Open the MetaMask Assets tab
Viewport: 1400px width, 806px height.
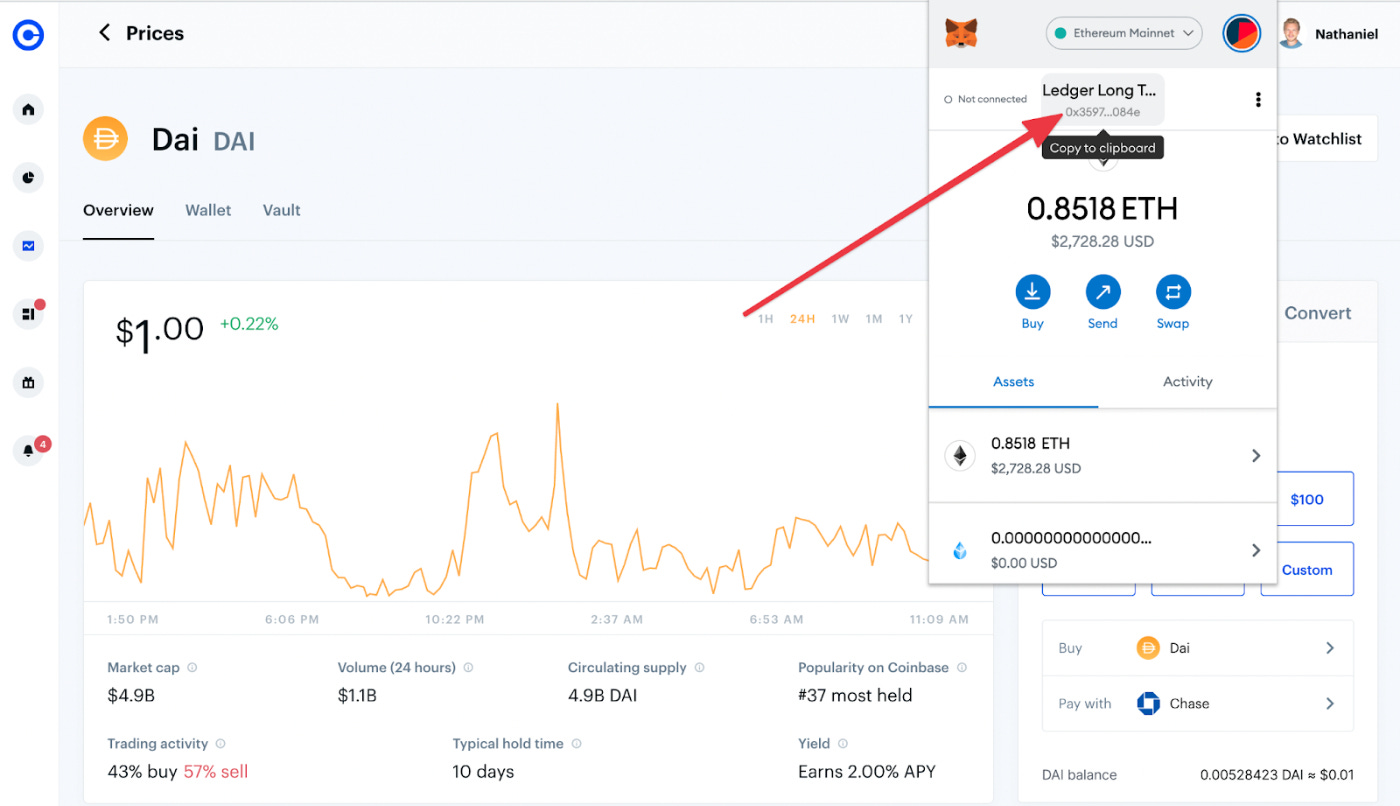click(x=1013, y=381)
